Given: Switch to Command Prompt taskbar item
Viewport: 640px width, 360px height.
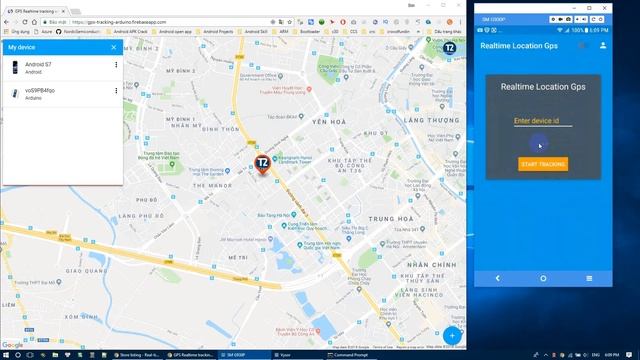Looking at the screenshot, I should [351, 355].
